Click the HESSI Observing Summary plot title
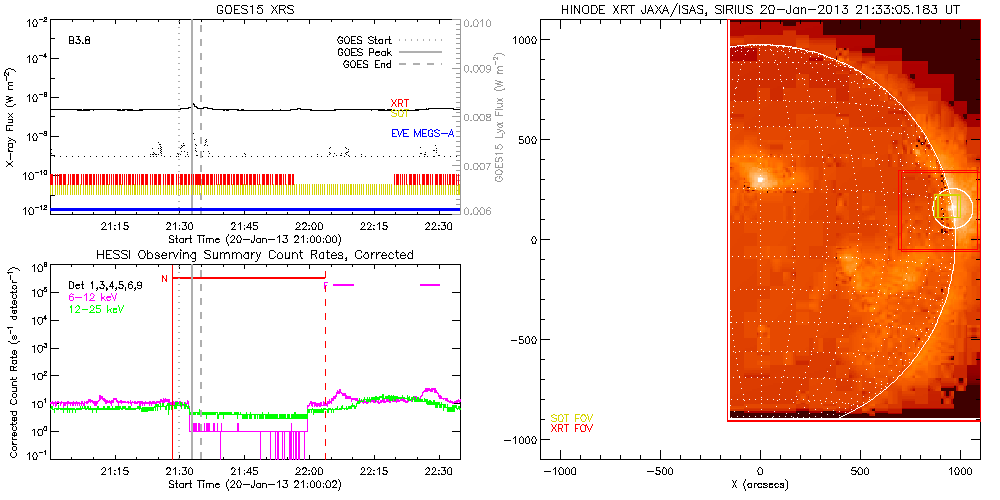The width and height of the screenshot is (1000, 500). [x=255, y=255]
